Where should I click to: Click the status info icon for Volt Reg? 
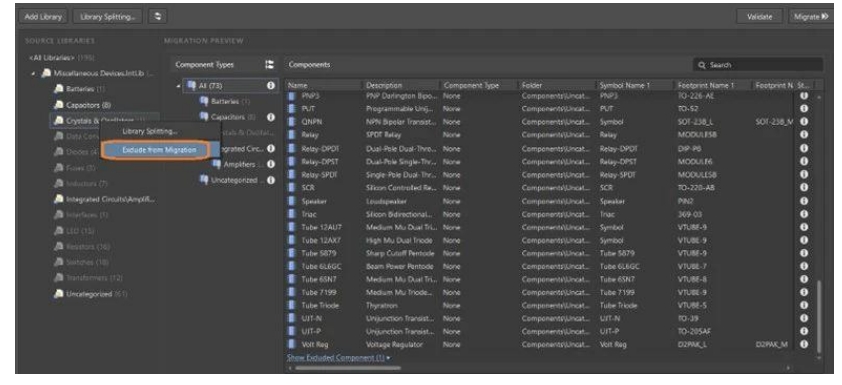[804, 345]
